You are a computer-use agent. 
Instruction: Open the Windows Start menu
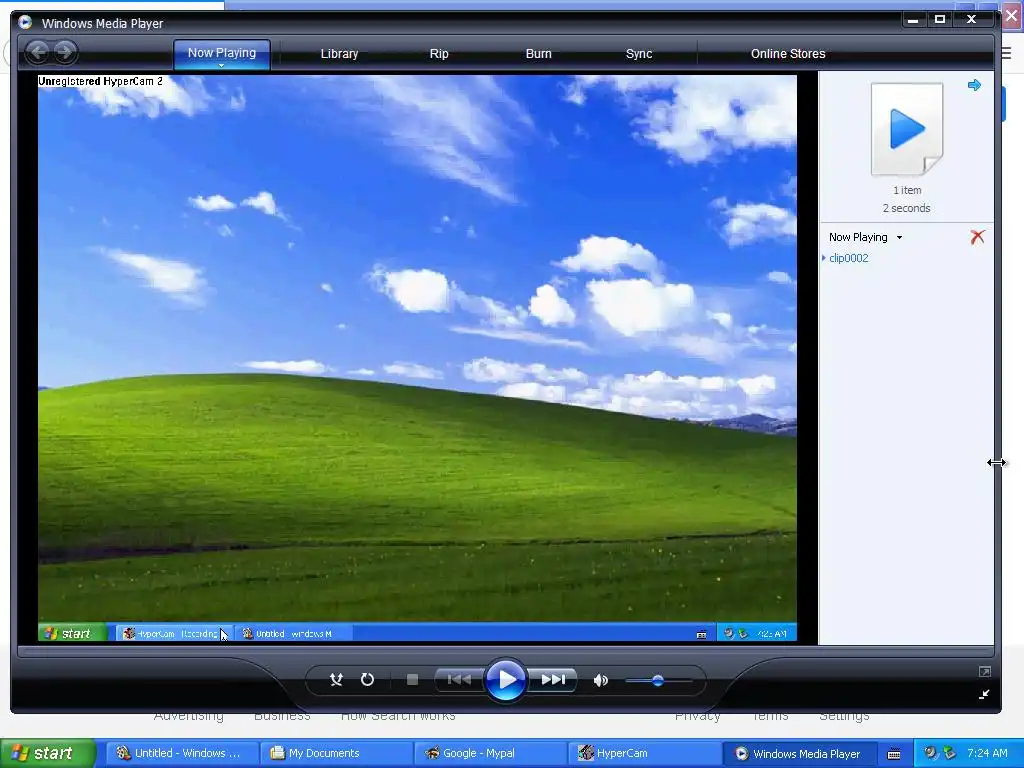pyautogui.click(x=48, y=753)
